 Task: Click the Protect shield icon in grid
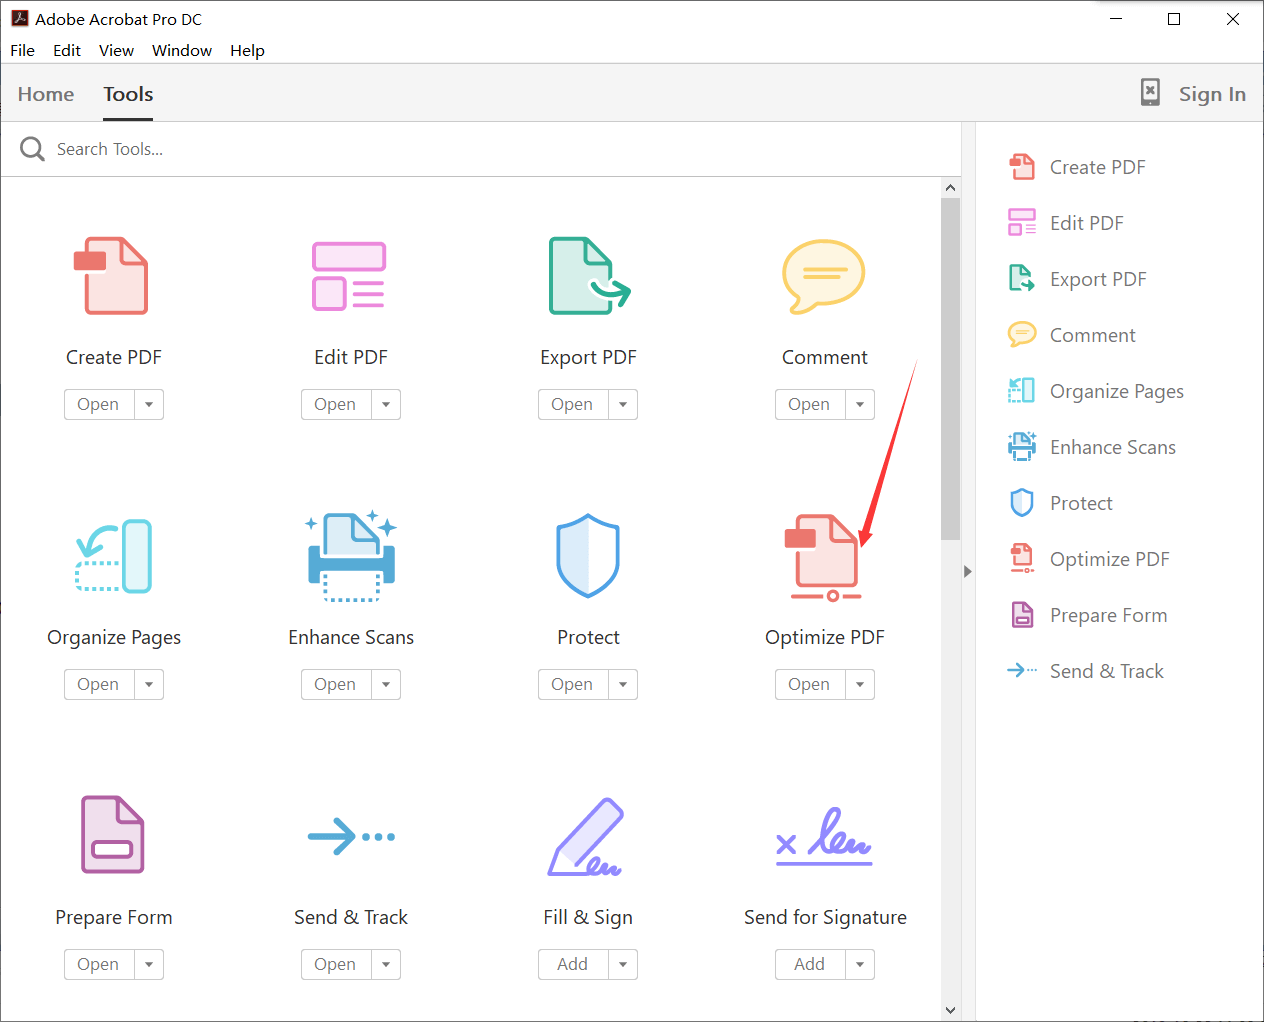(x=588, y=556)
